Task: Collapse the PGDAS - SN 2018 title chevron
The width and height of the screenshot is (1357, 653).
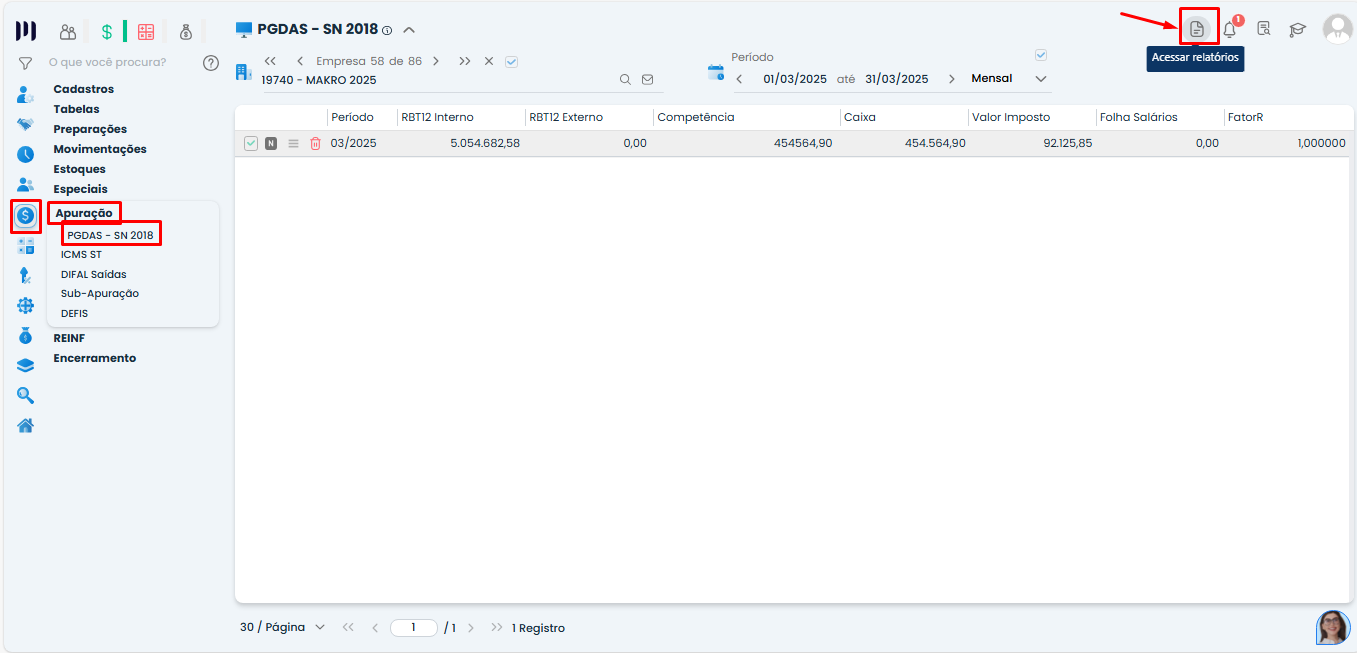Action: point(409,30)
